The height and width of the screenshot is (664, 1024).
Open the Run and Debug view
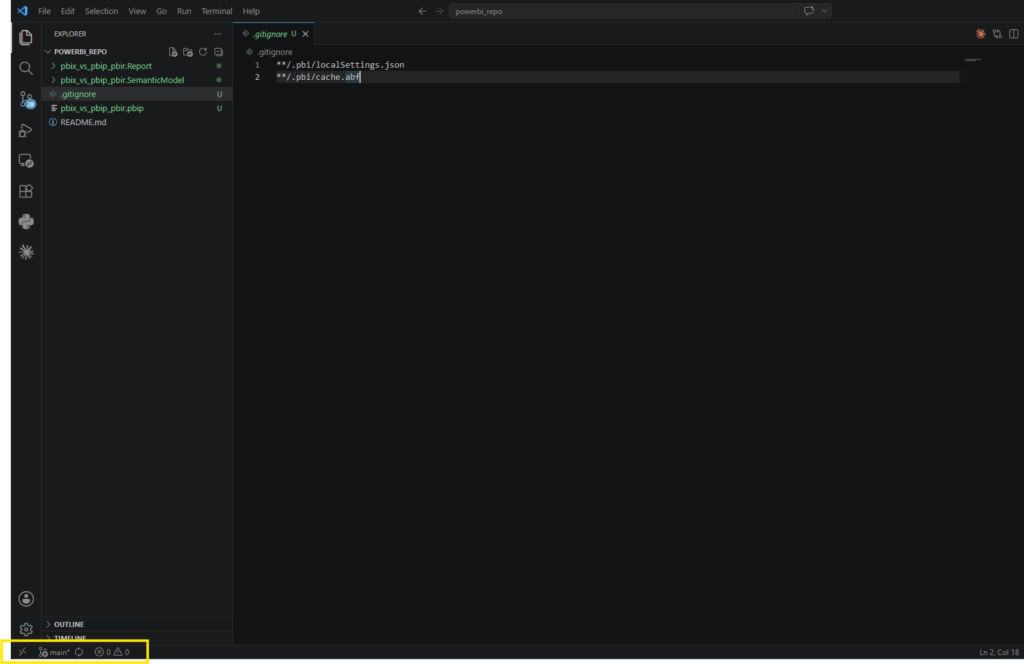[x=25, y=131]
